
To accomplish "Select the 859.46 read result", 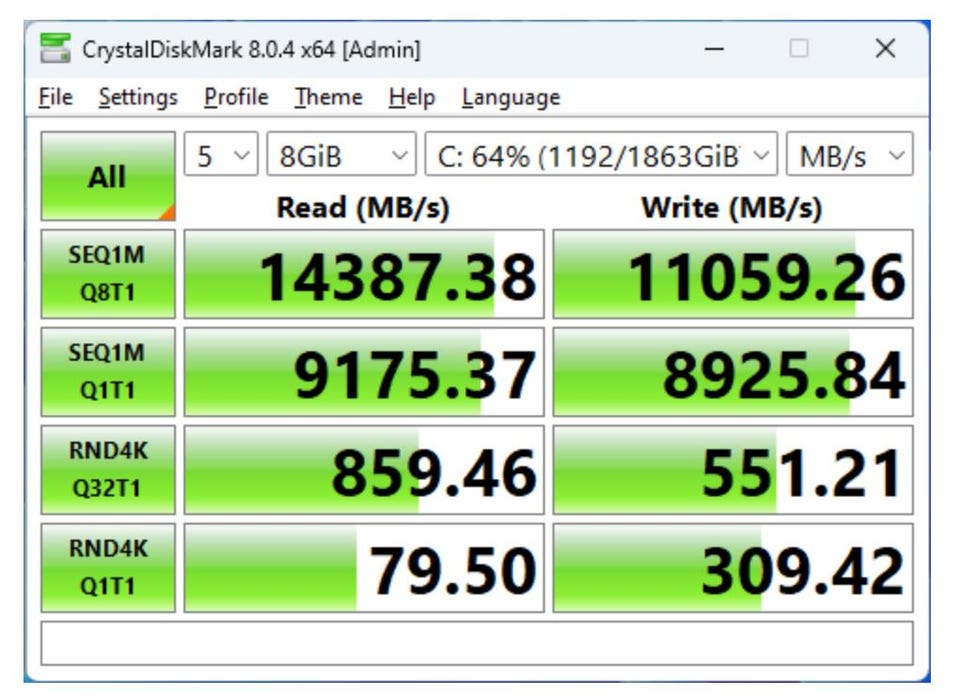I will (364, 470).
